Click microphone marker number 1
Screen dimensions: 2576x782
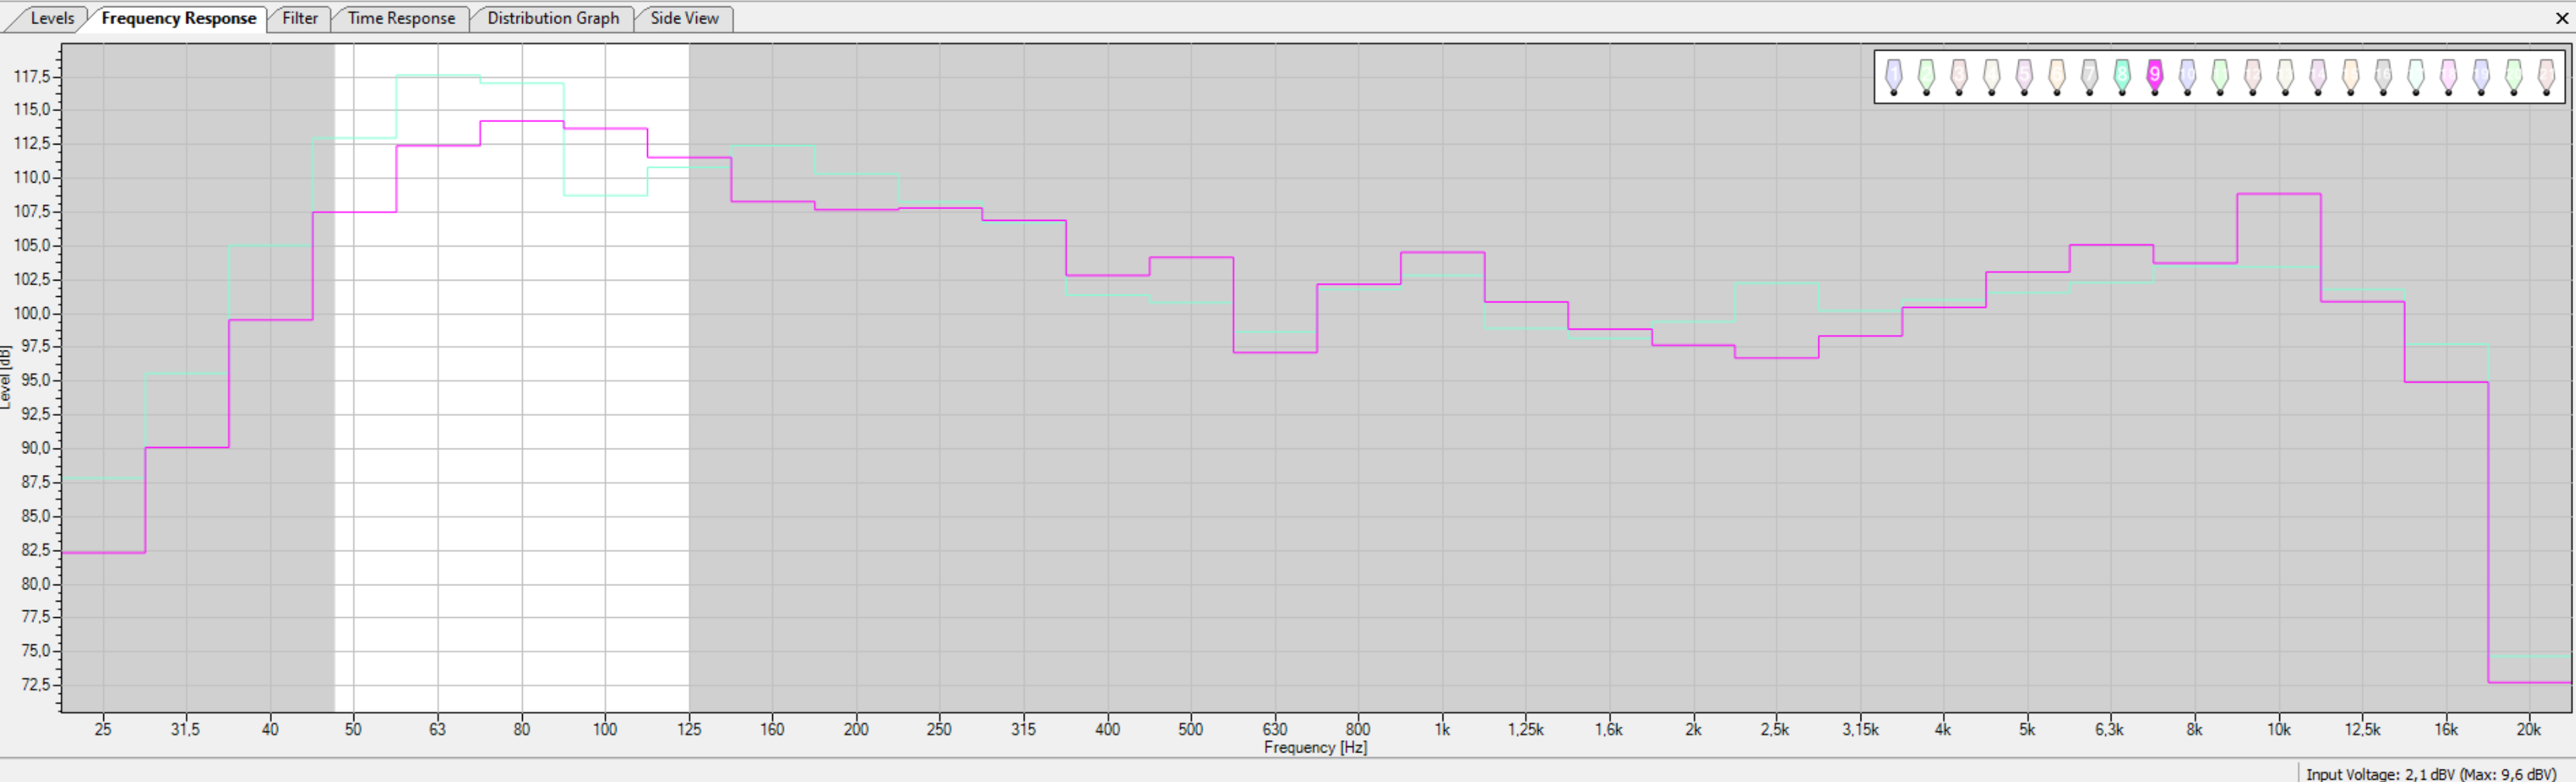1893,75
